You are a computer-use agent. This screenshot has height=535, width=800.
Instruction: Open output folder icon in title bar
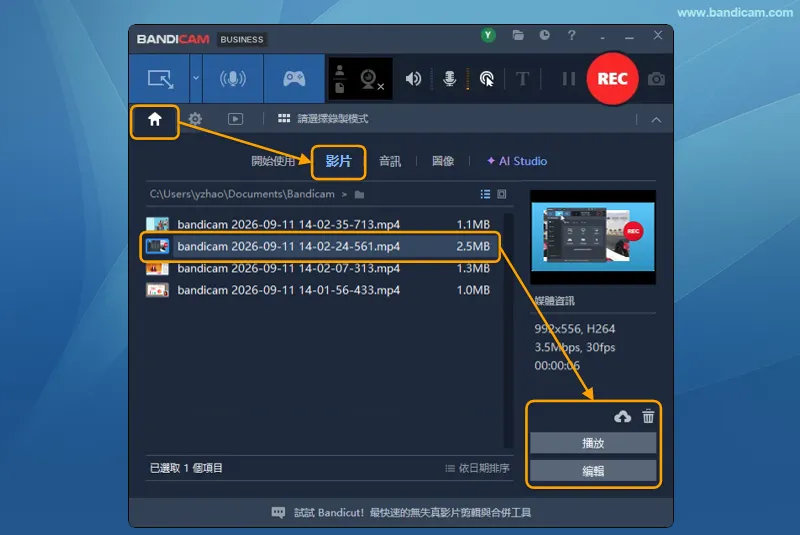coord(518,35)
